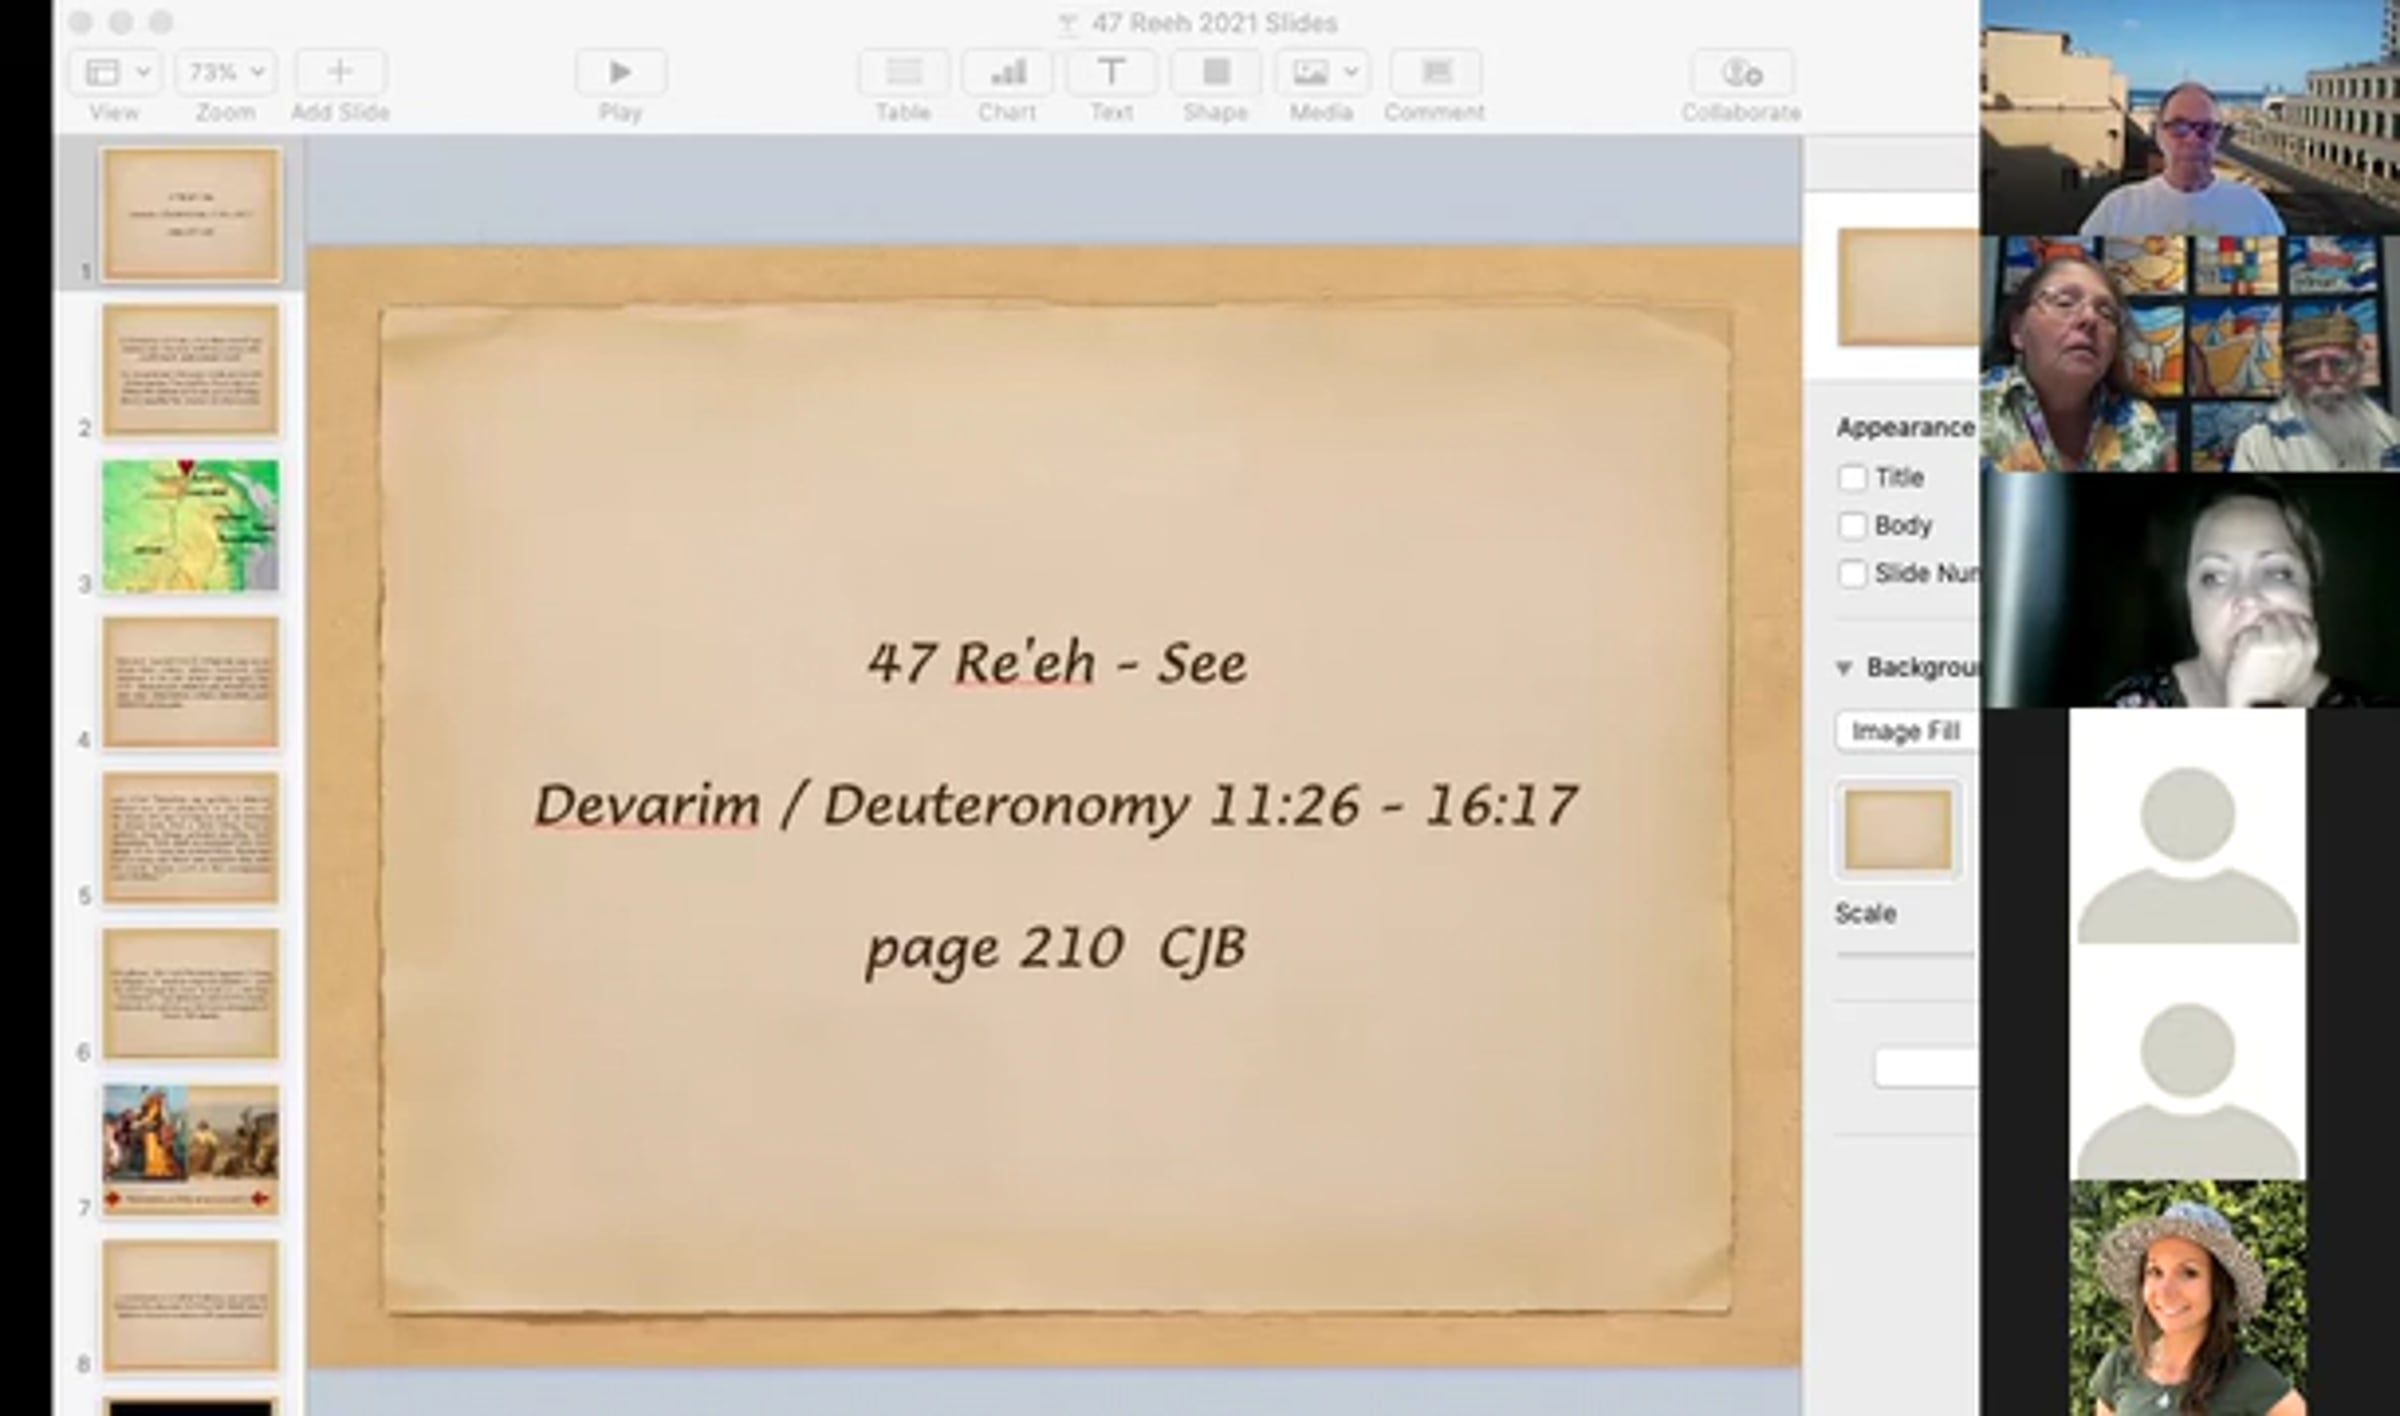Viewport: 2400px width, 1416px height.
Task: Click the Collaborate icon
Action: coord(1741,72)
